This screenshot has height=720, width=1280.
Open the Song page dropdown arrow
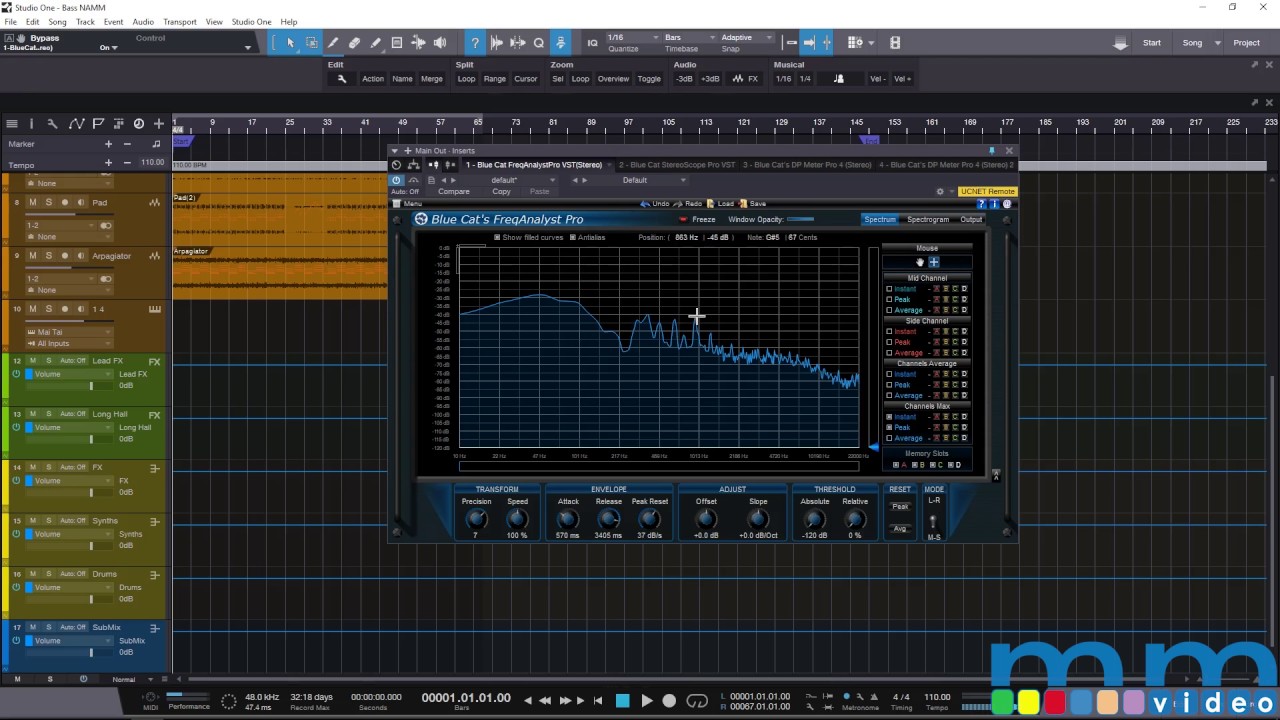(x=1217, y=43)
